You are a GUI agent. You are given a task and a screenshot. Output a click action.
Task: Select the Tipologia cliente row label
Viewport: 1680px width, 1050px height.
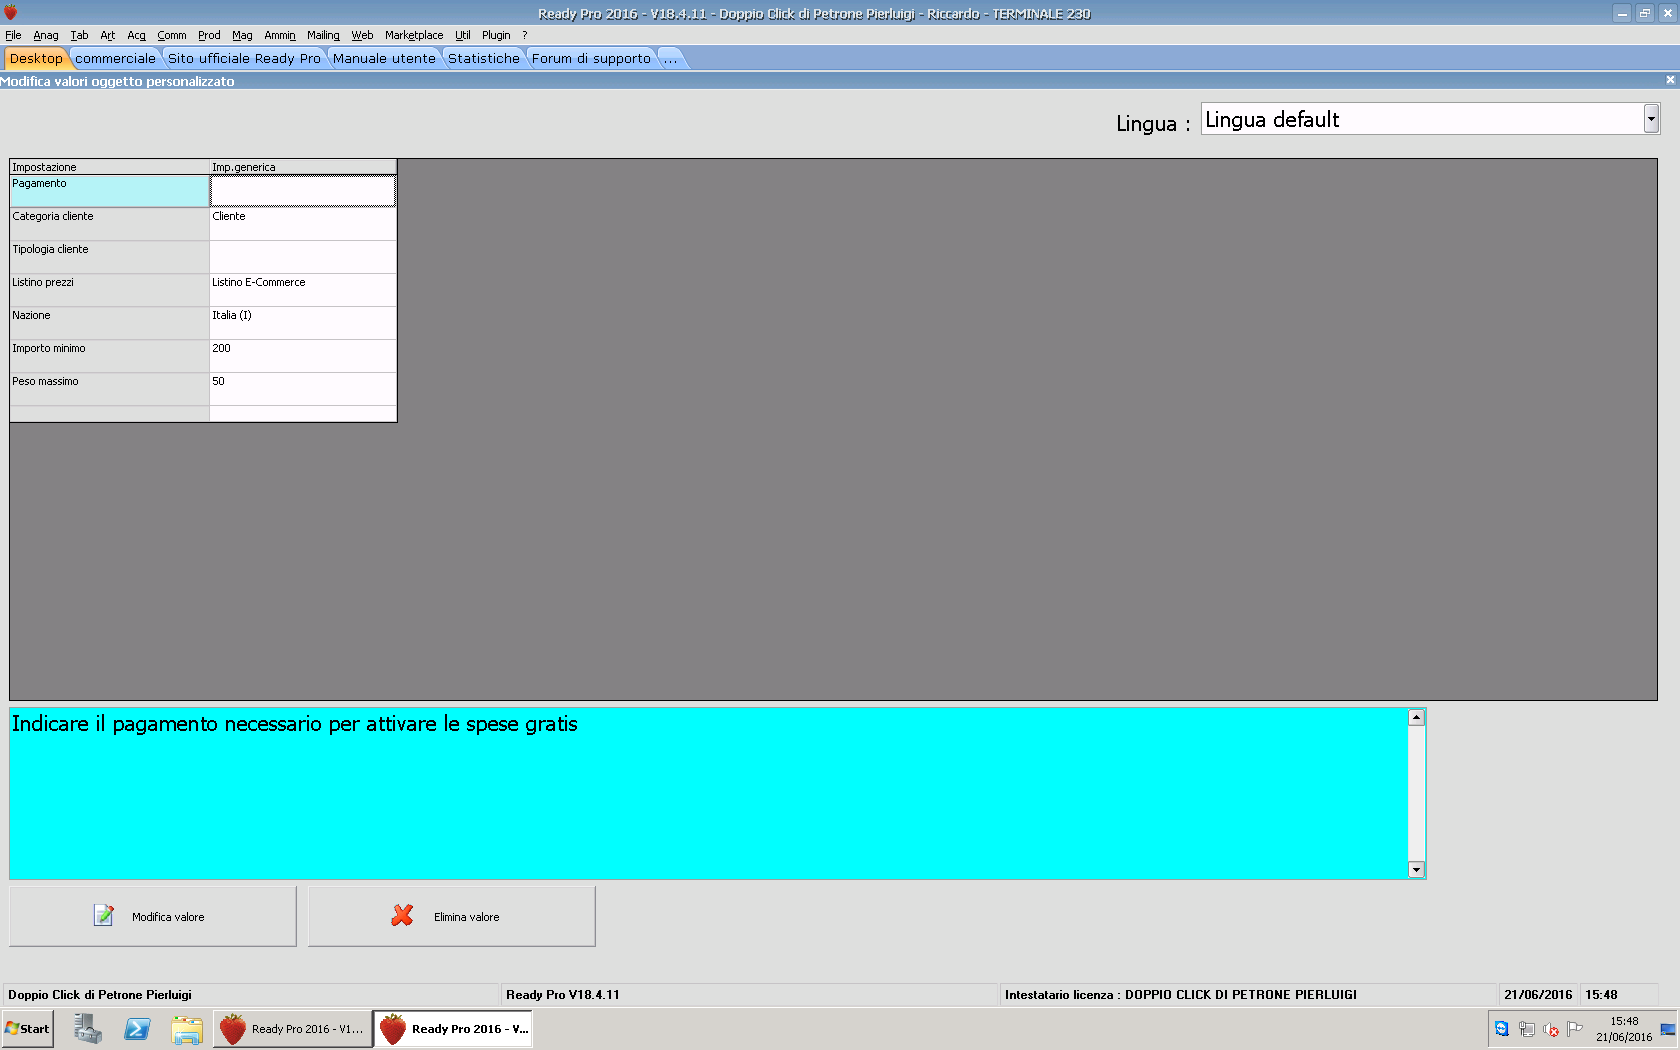point(109,257)
